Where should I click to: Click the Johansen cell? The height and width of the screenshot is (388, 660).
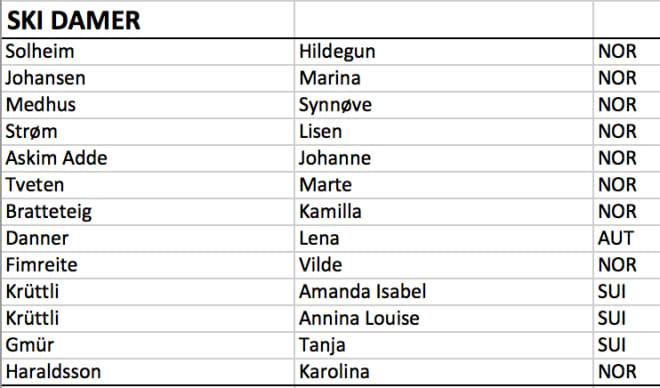click(x=148, y=78)
